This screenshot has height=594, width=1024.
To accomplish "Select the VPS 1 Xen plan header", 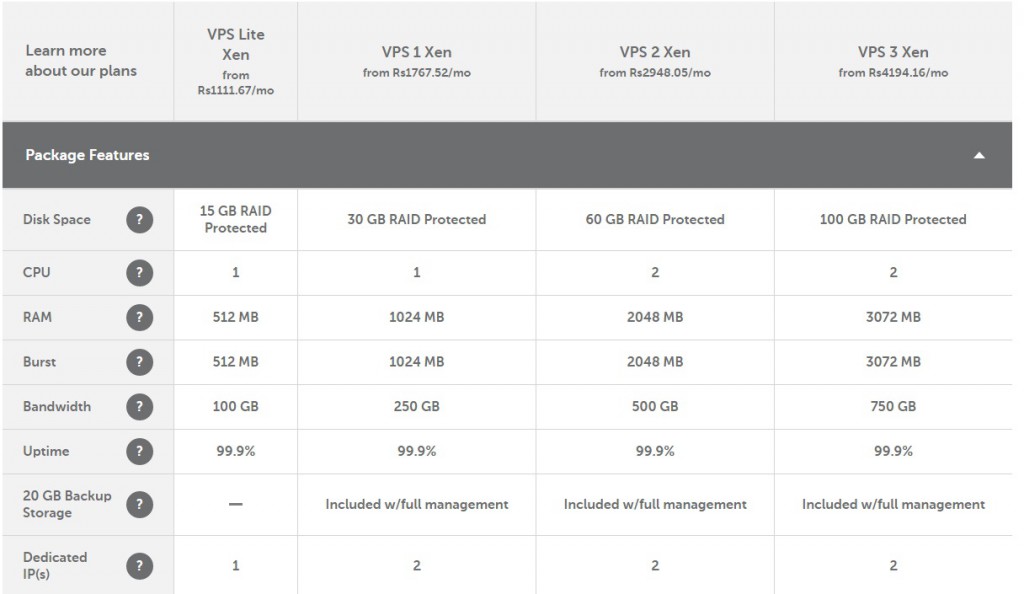I will [417, 61].
